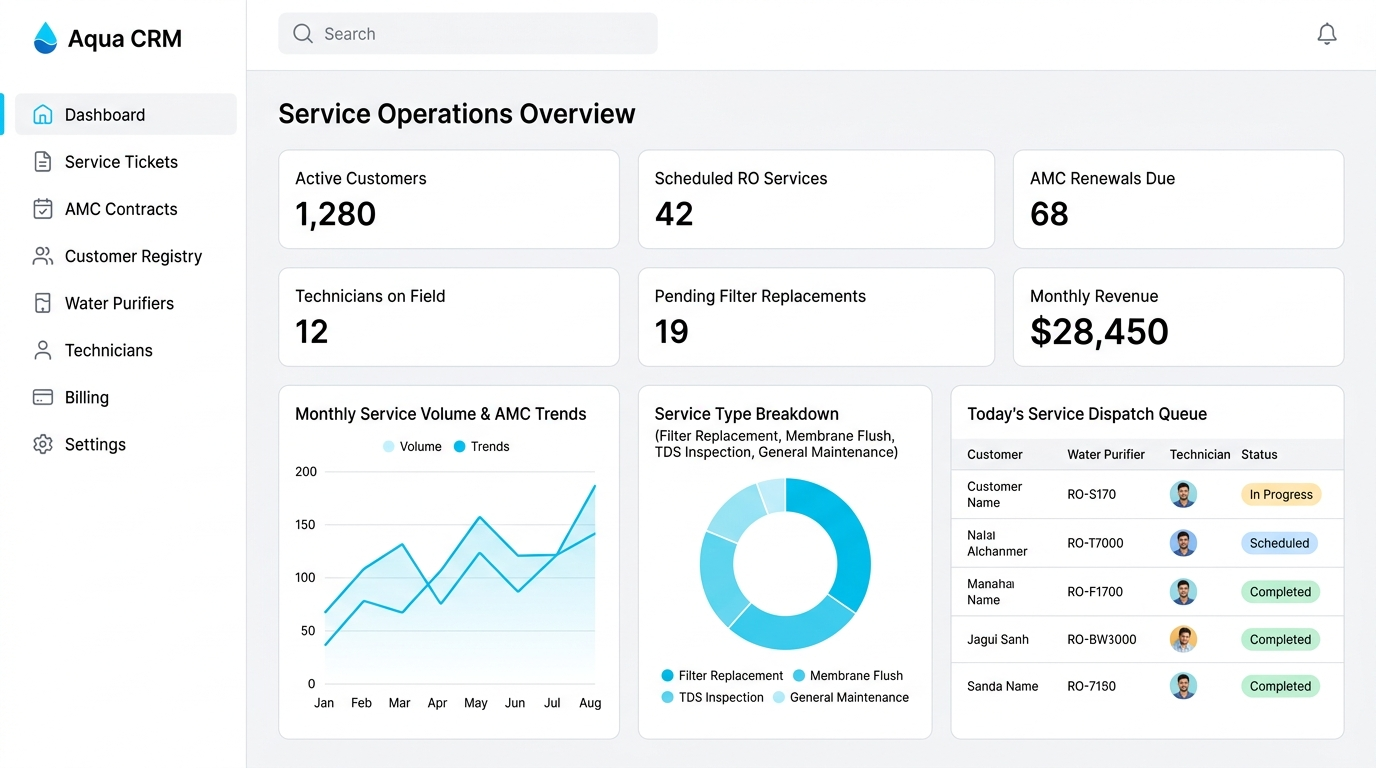Open Service Tickets from sidebar

pos(126,162)
